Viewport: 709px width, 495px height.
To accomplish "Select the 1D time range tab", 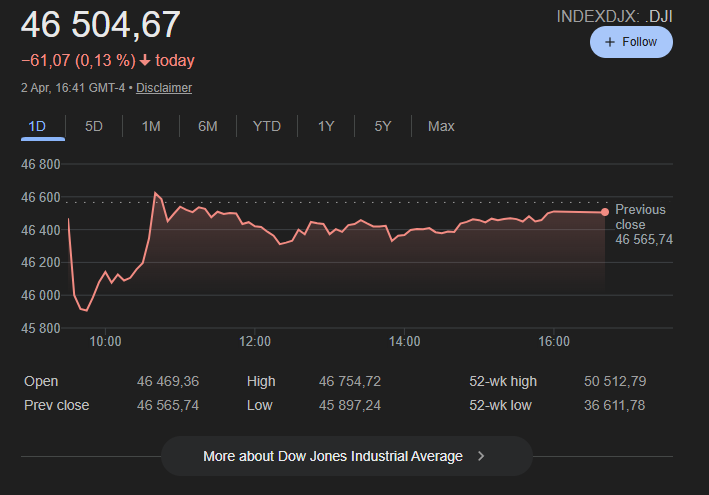I will click(x=37, y=126).
